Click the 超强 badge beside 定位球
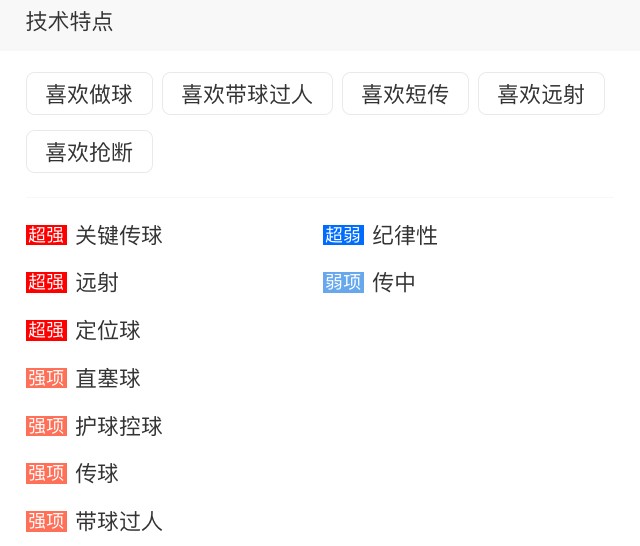640x546 pixels. [x=46, y=330]
